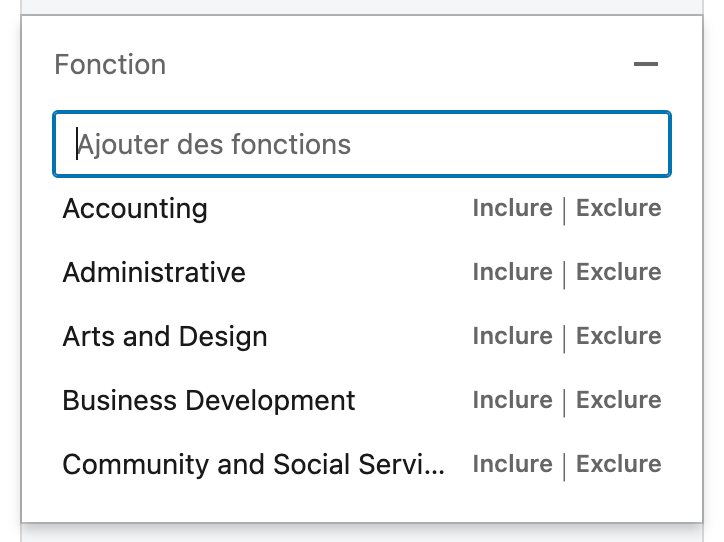Image resolution: width=724 pixels, height=542 pixels.
Task: Select the Arts and Design item
Action: (x=165, y=337)
